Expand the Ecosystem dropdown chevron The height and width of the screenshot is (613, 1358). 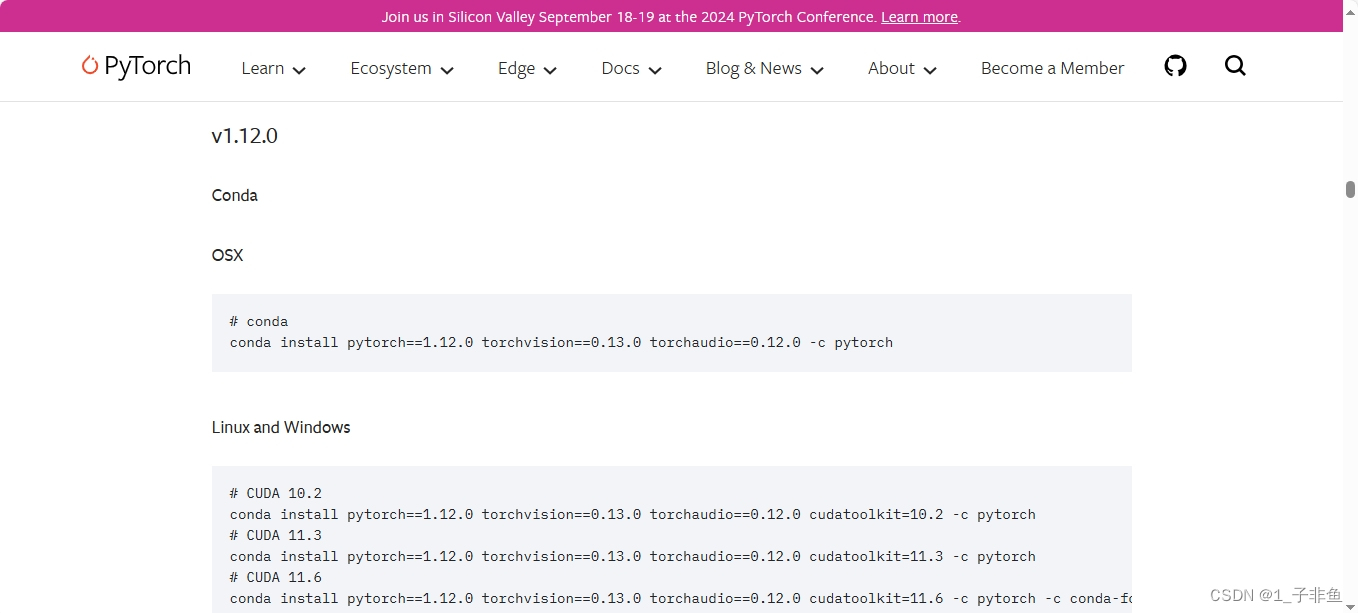(x=448, y=71)
